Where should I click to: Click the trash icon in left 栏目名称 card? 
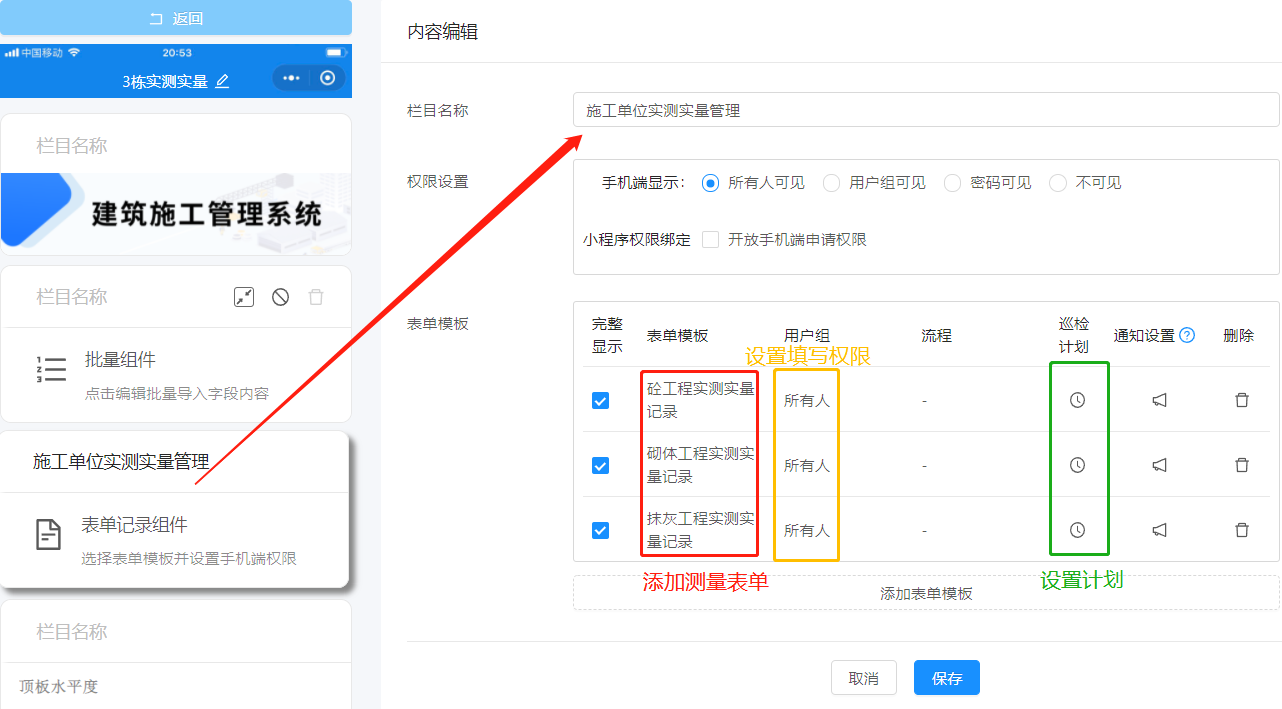tap(316, 297)
